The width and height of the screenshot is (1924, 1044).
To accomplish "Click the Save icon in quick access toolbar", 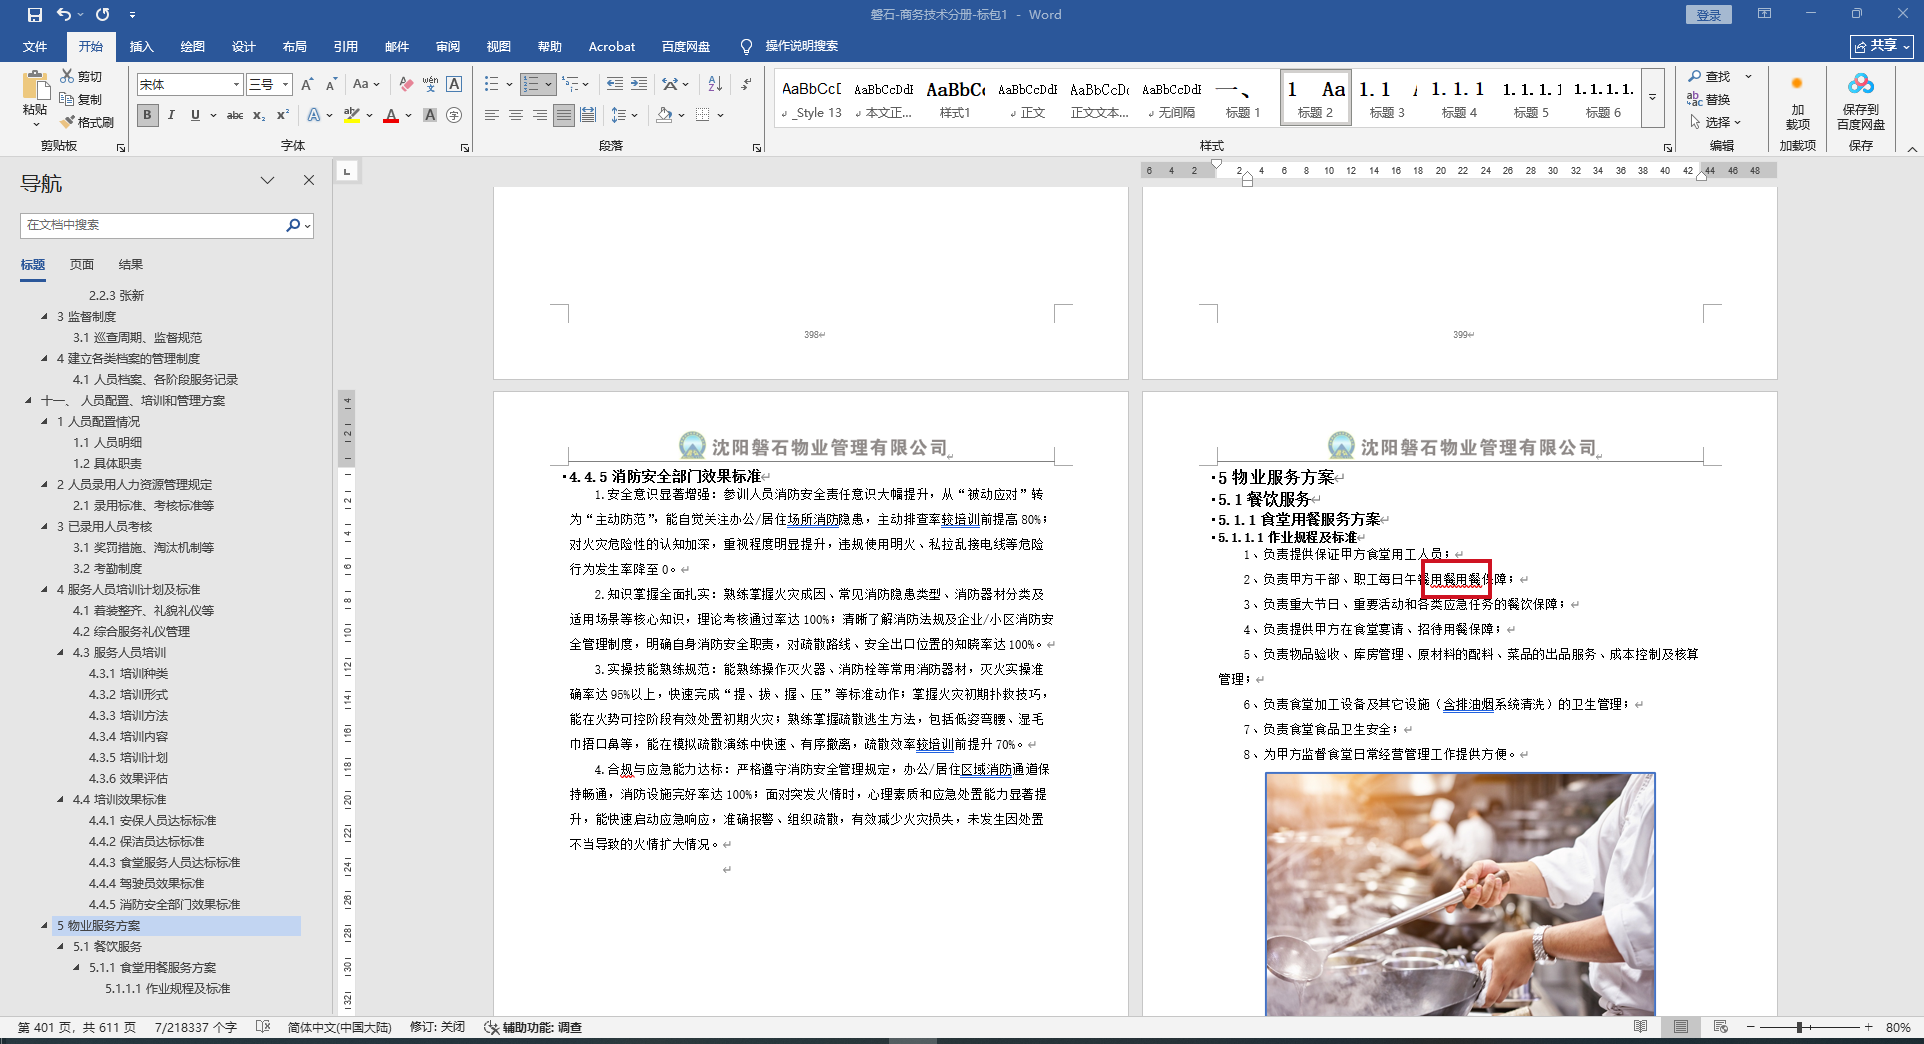I will click(35, 15).
